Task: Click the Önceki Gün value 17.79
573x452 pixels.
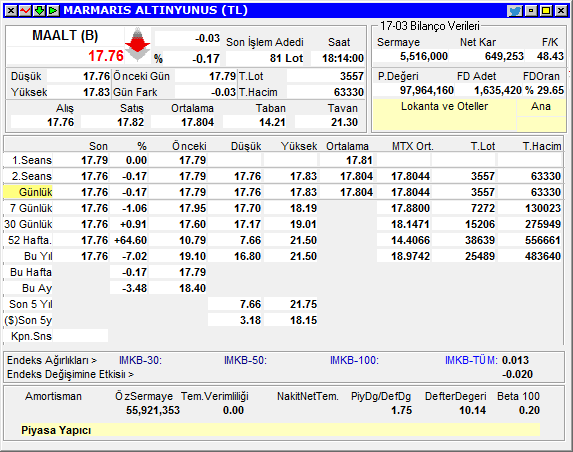Action: (x=222, y=76)
